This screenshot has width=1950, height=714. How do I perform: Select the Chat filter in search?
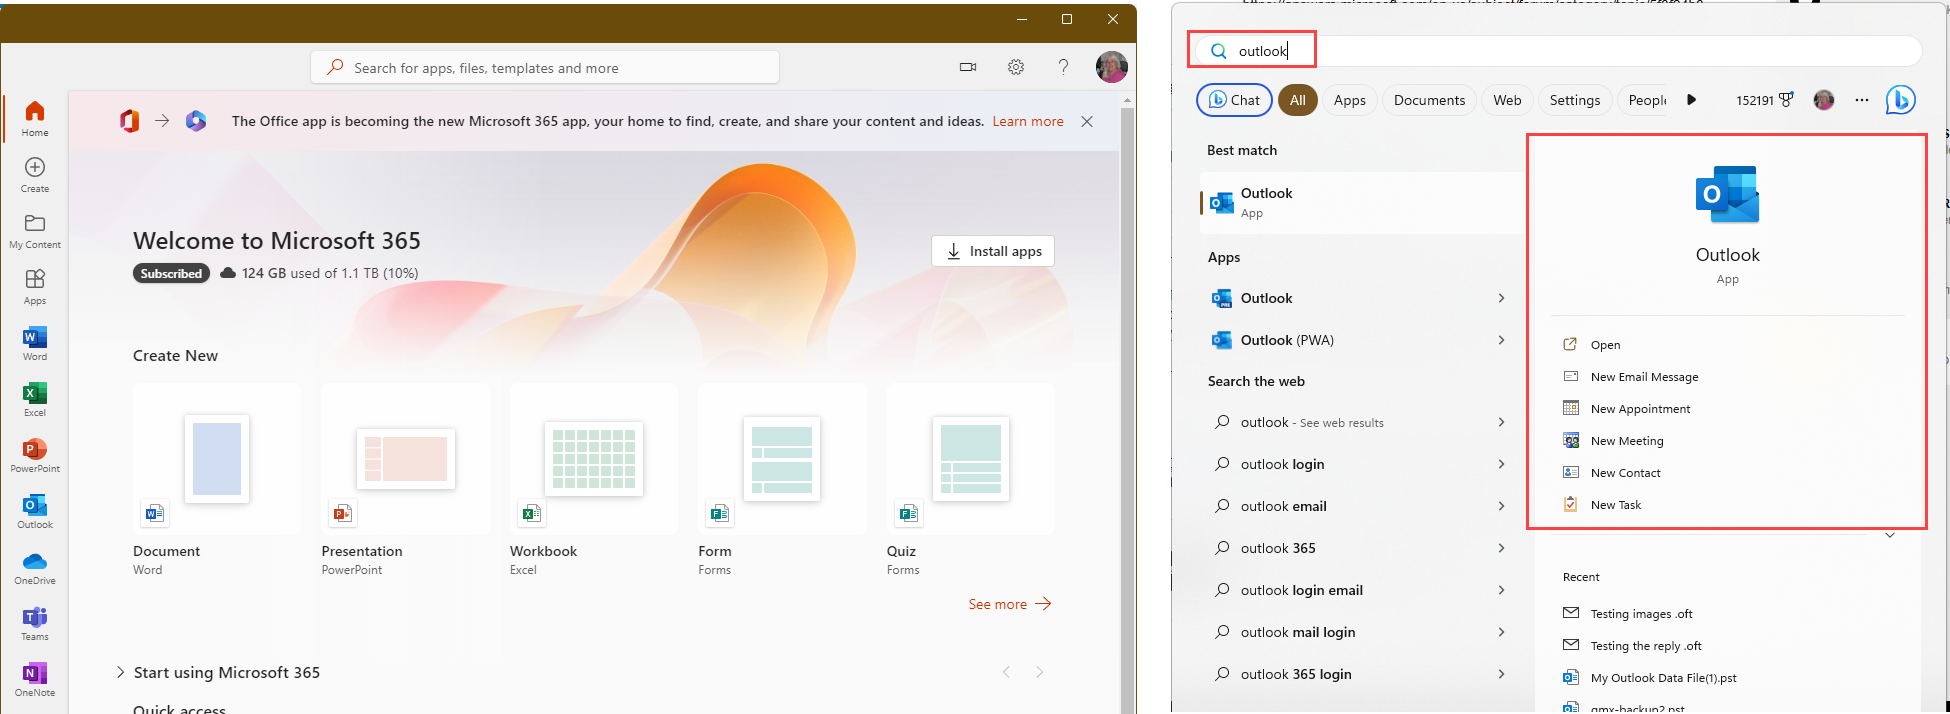pyautogui.click(x=1234, y=100)
